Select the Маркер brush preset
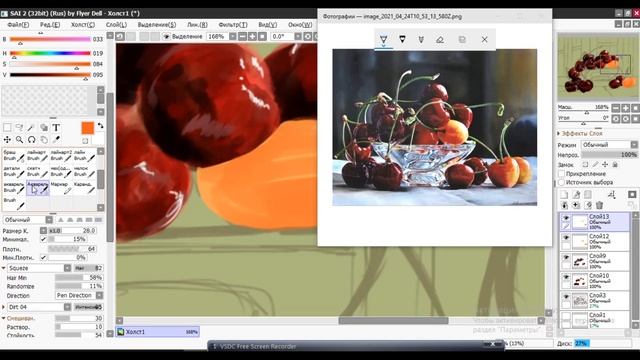This screenshot has width=640, height=360. click(x=61, y=187)
